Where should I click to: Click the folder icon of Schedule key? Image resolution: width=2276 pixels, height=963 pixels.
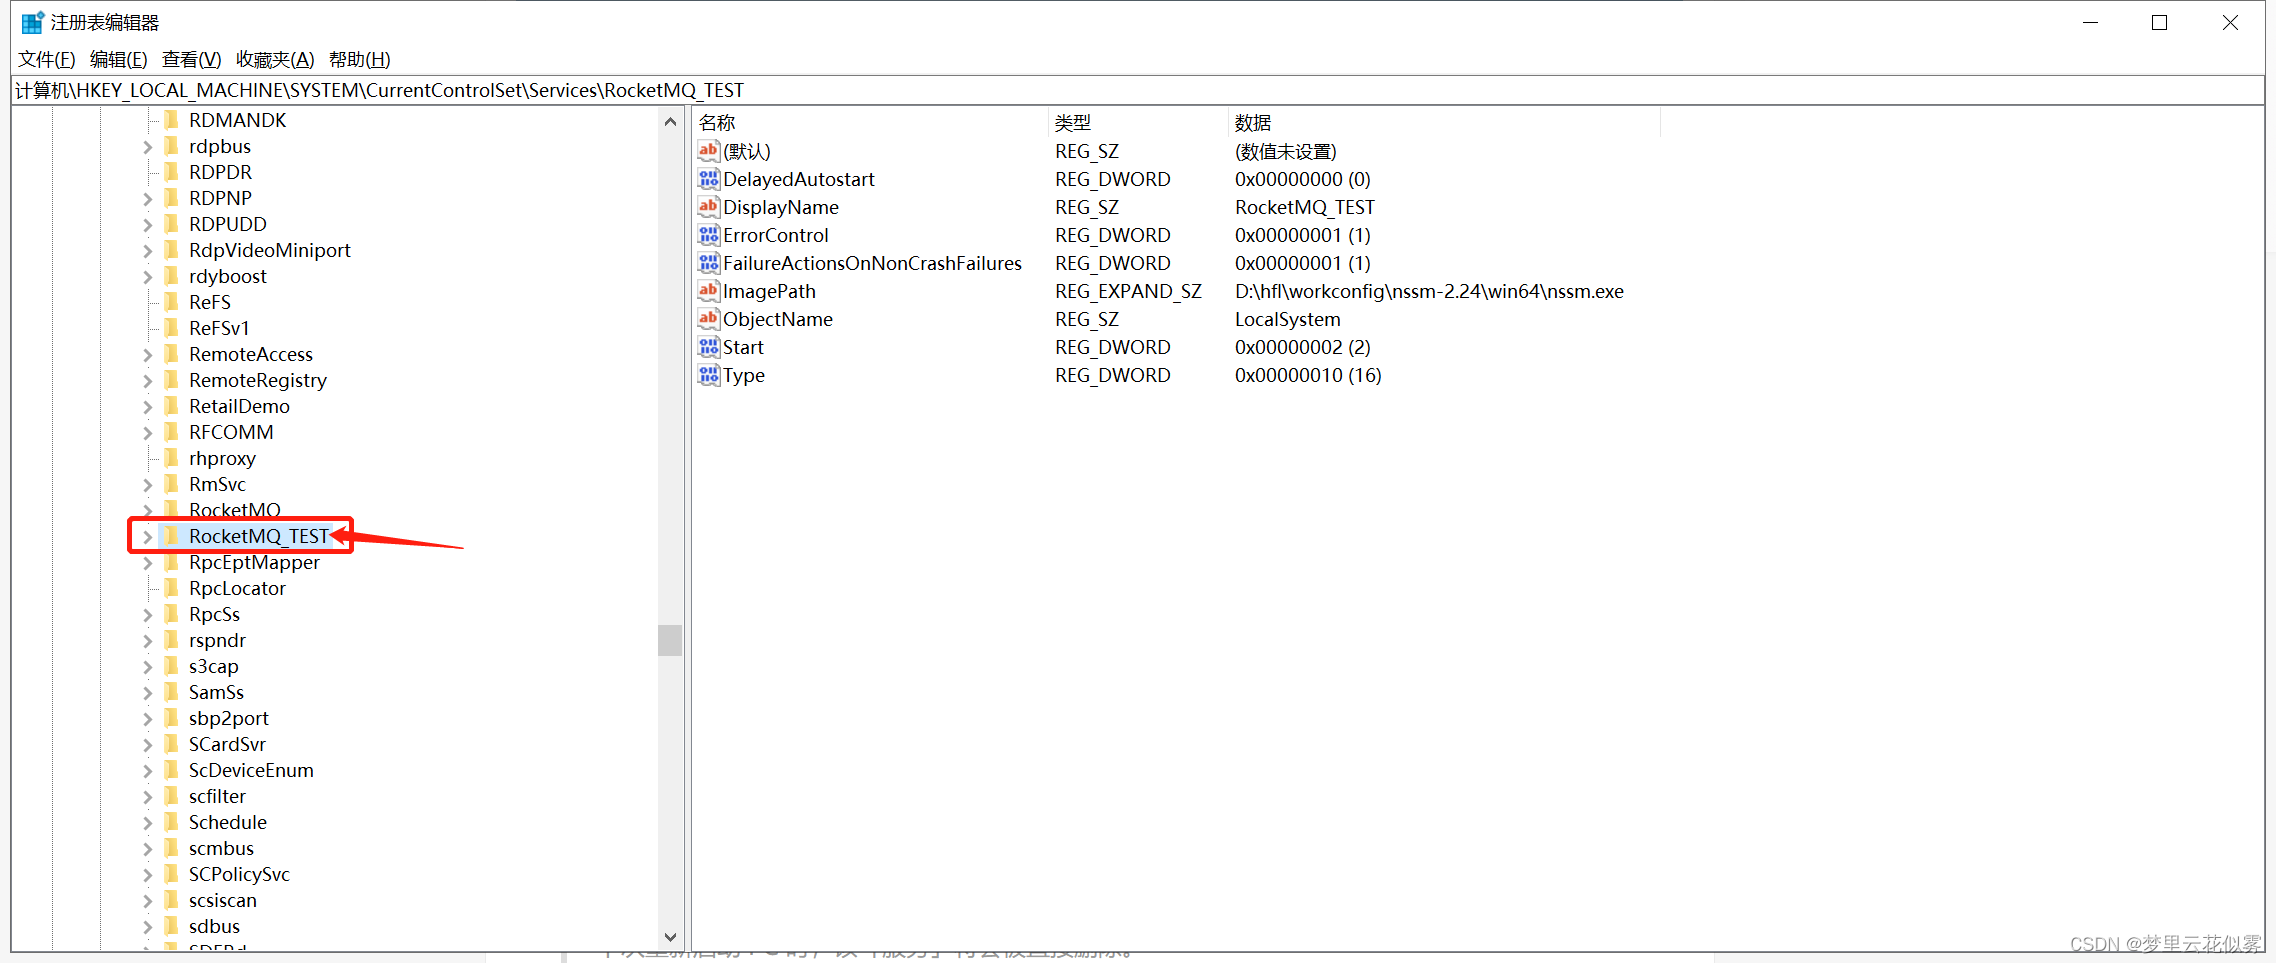(x=171, y=822)
